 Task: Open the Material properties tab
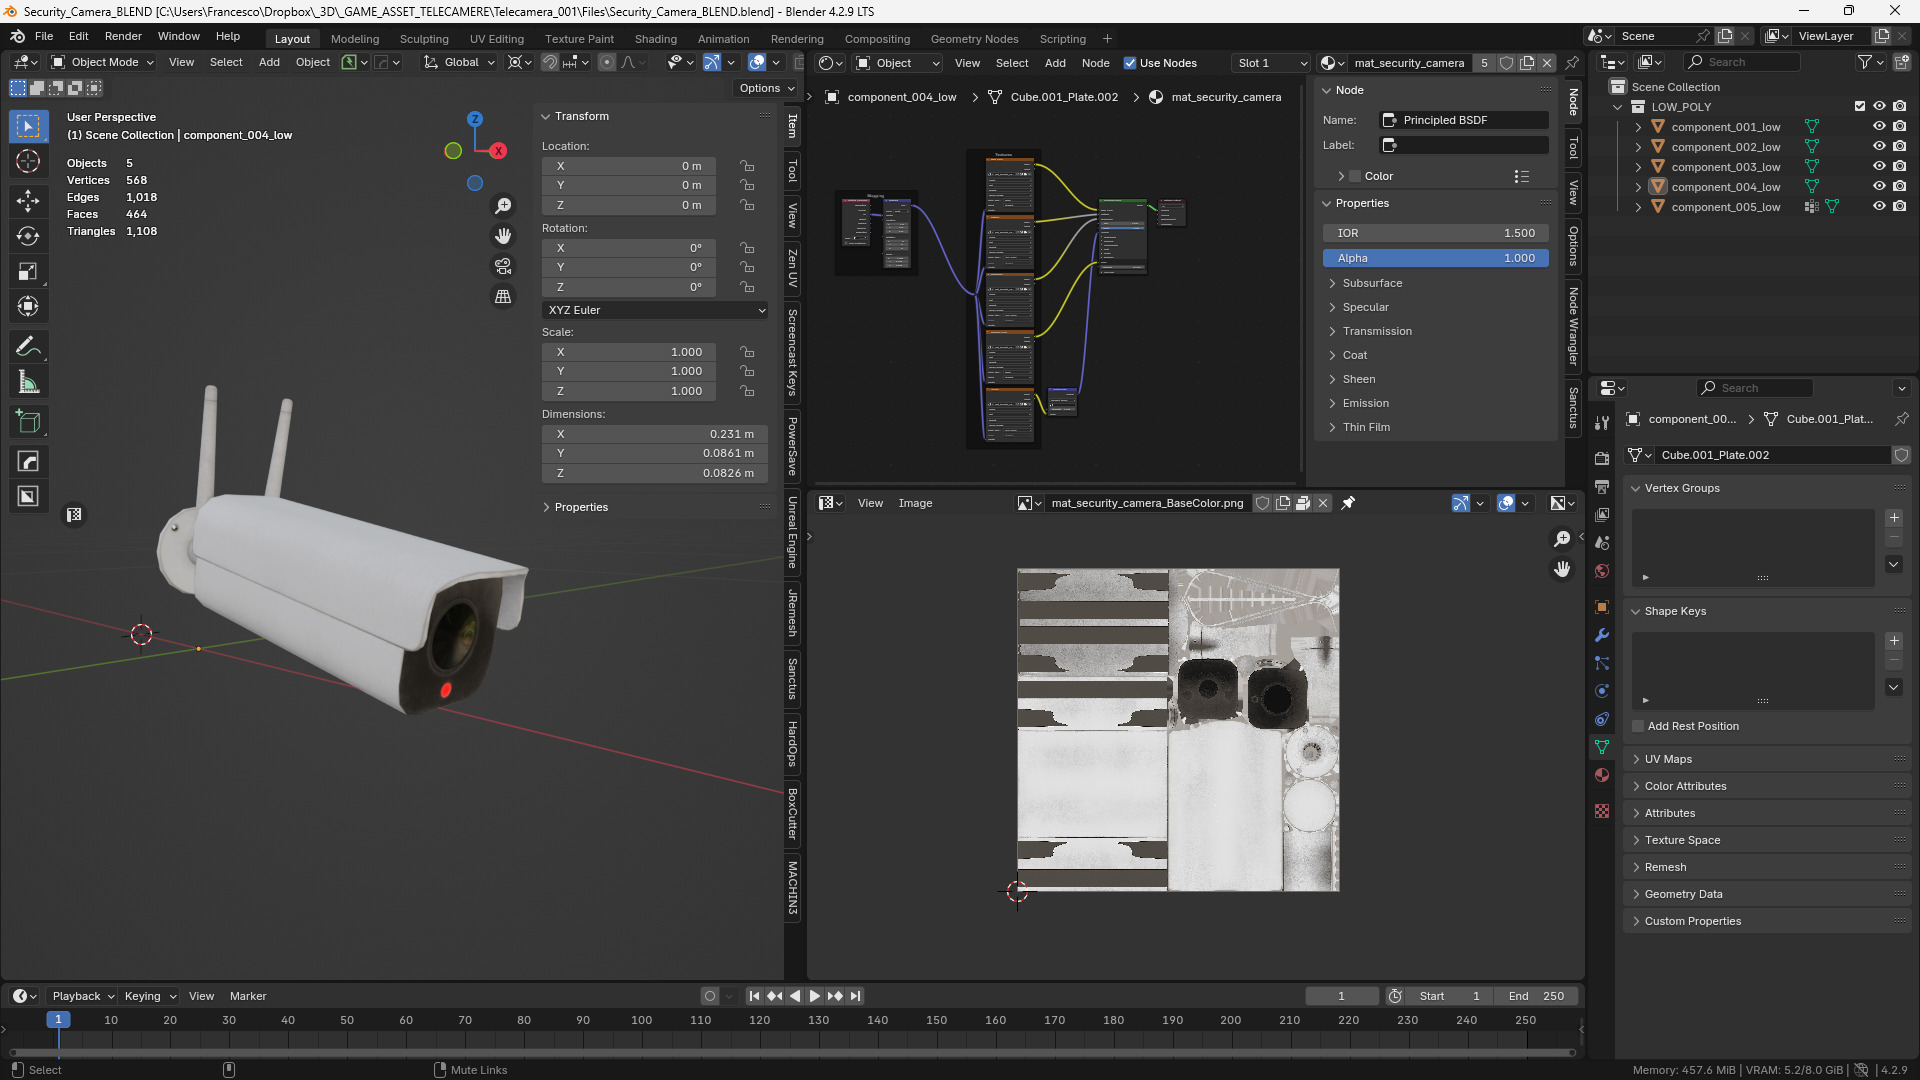[1602, 775]
